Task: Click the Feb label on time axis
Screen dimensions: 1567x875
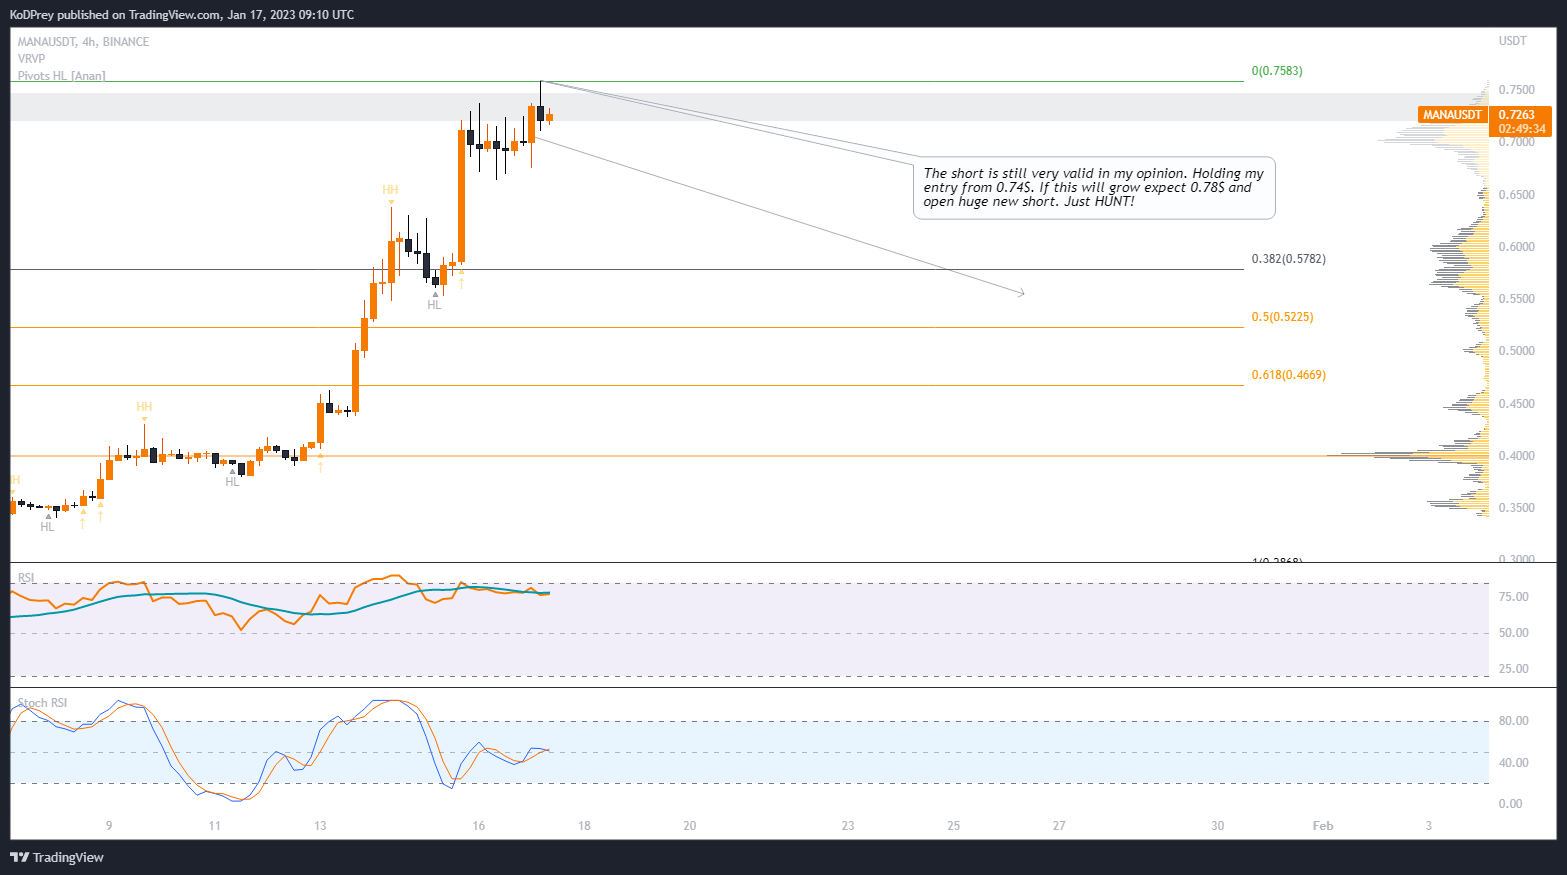Action: 1323,826
